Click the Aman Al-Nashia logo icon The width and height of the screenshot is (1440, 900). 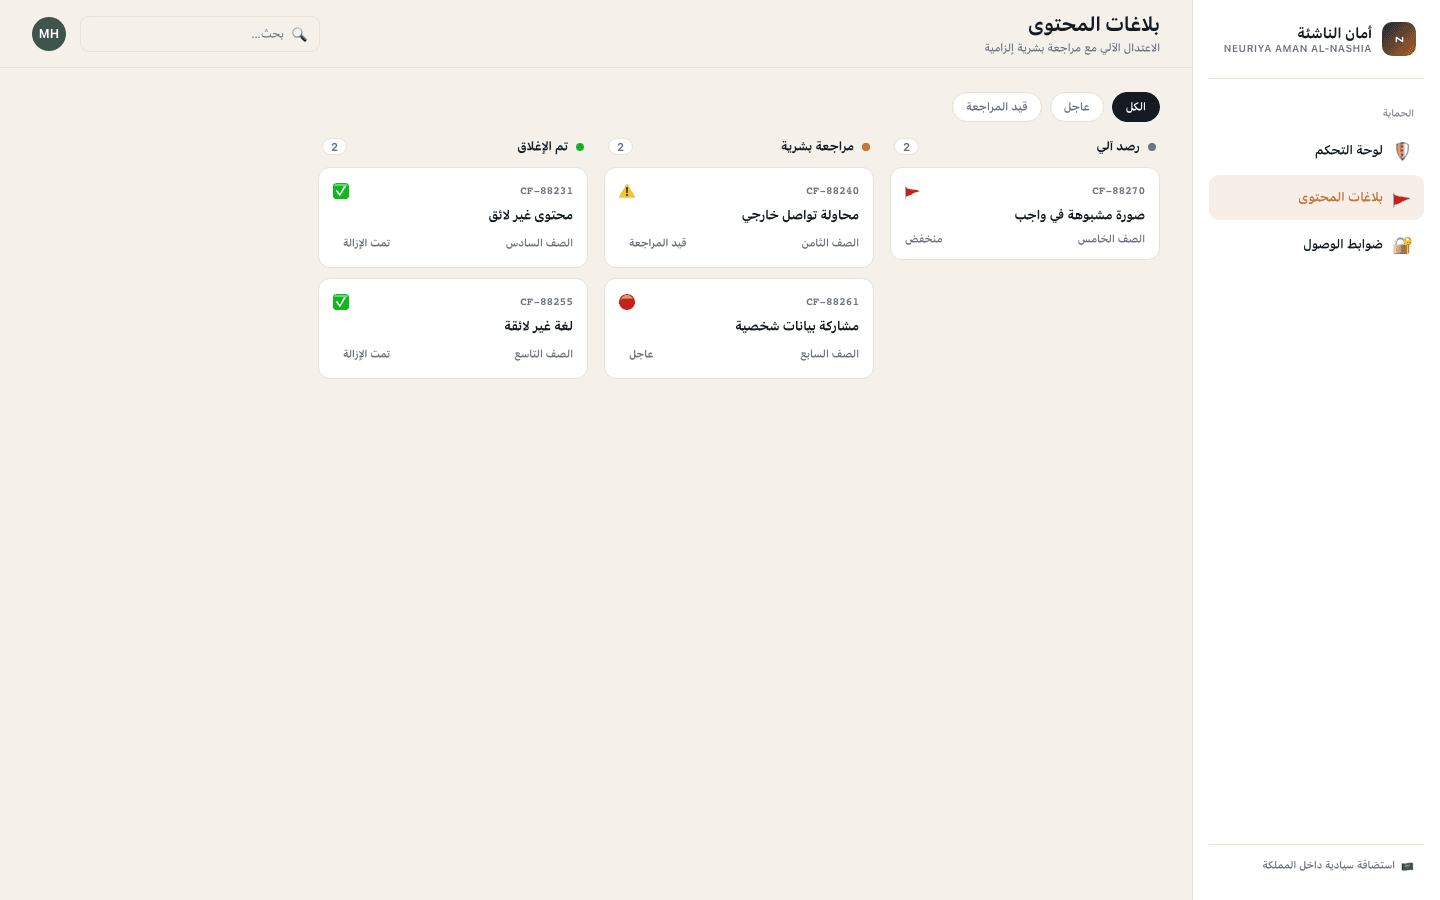(x=1399, y=39)
